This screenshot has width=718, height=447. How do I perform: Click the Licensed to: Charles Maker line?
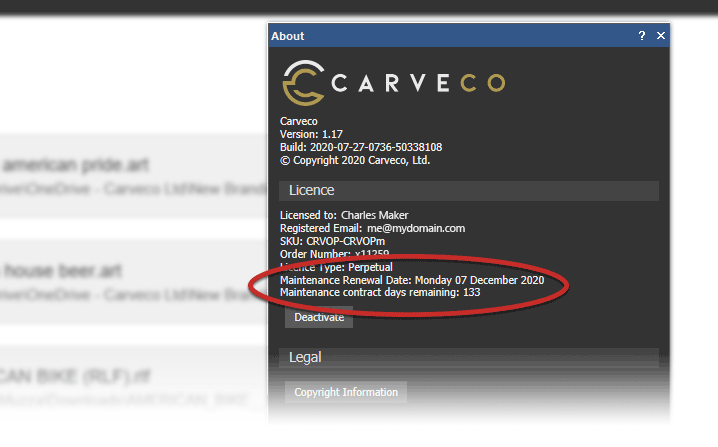344,215
